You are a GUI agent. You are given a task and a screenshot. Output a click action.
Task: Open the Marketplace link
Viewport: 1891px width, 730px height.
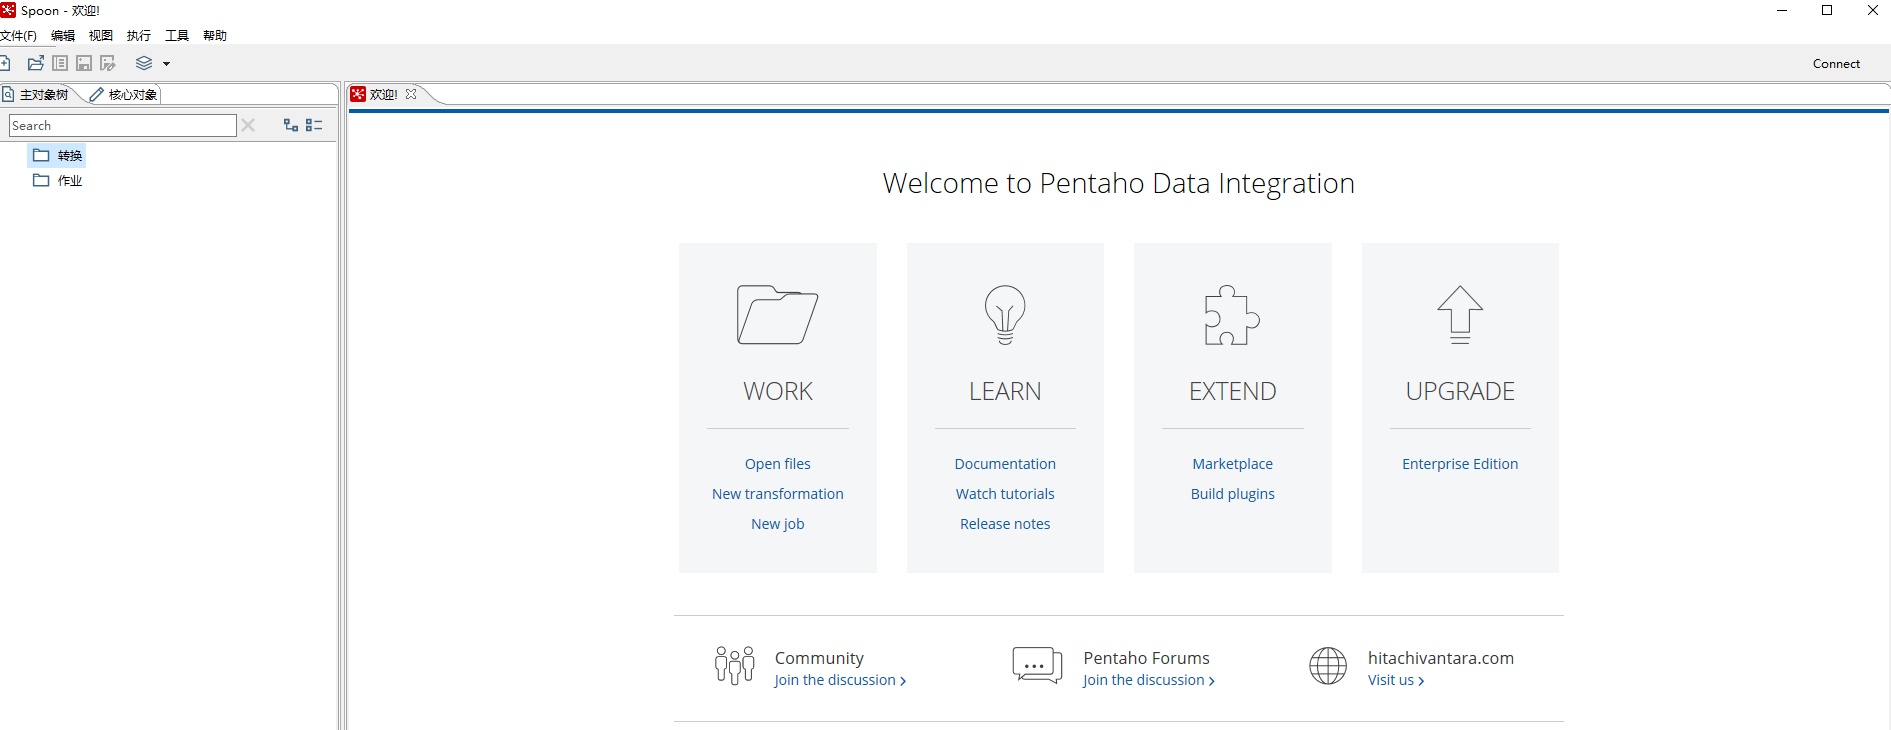(1232, 464)
